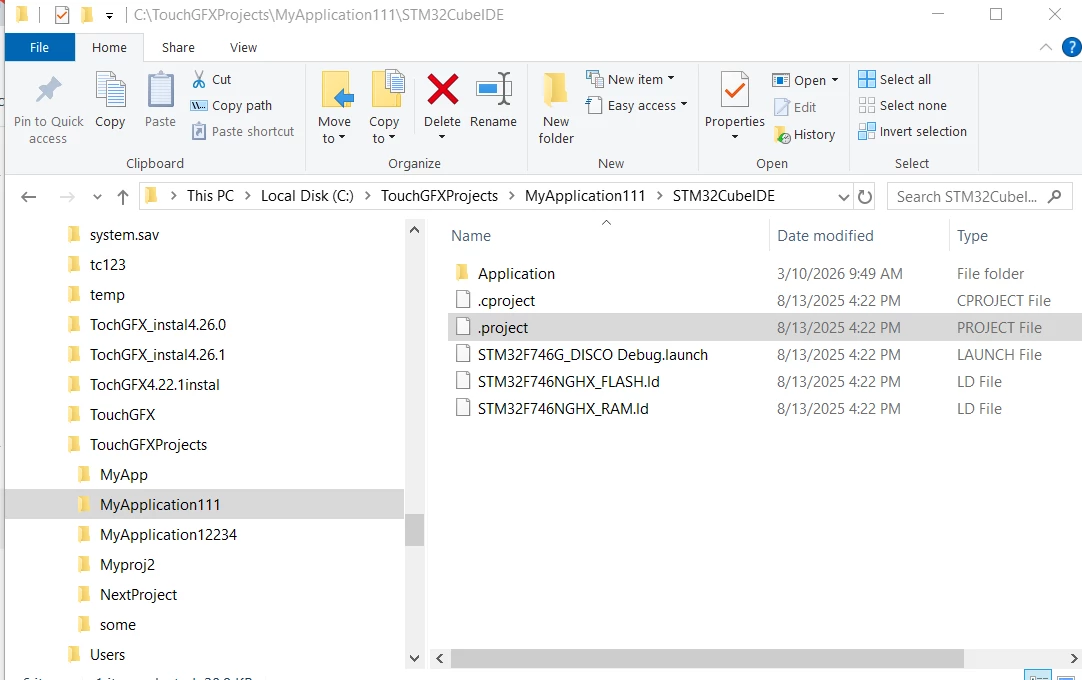Click Paste shortcut command
Image resolution: width=1082 pixels, height=680 pixels.
pos(243,131)
